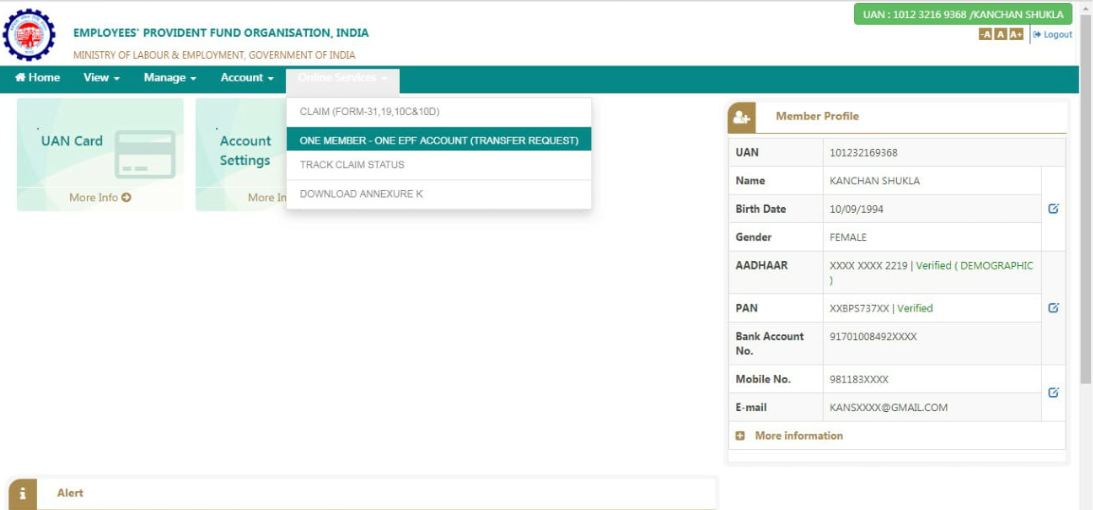This screenshot has height=510, width=1093.
Task: Choose Track Claim Status menu item
Action: (352, 165)
